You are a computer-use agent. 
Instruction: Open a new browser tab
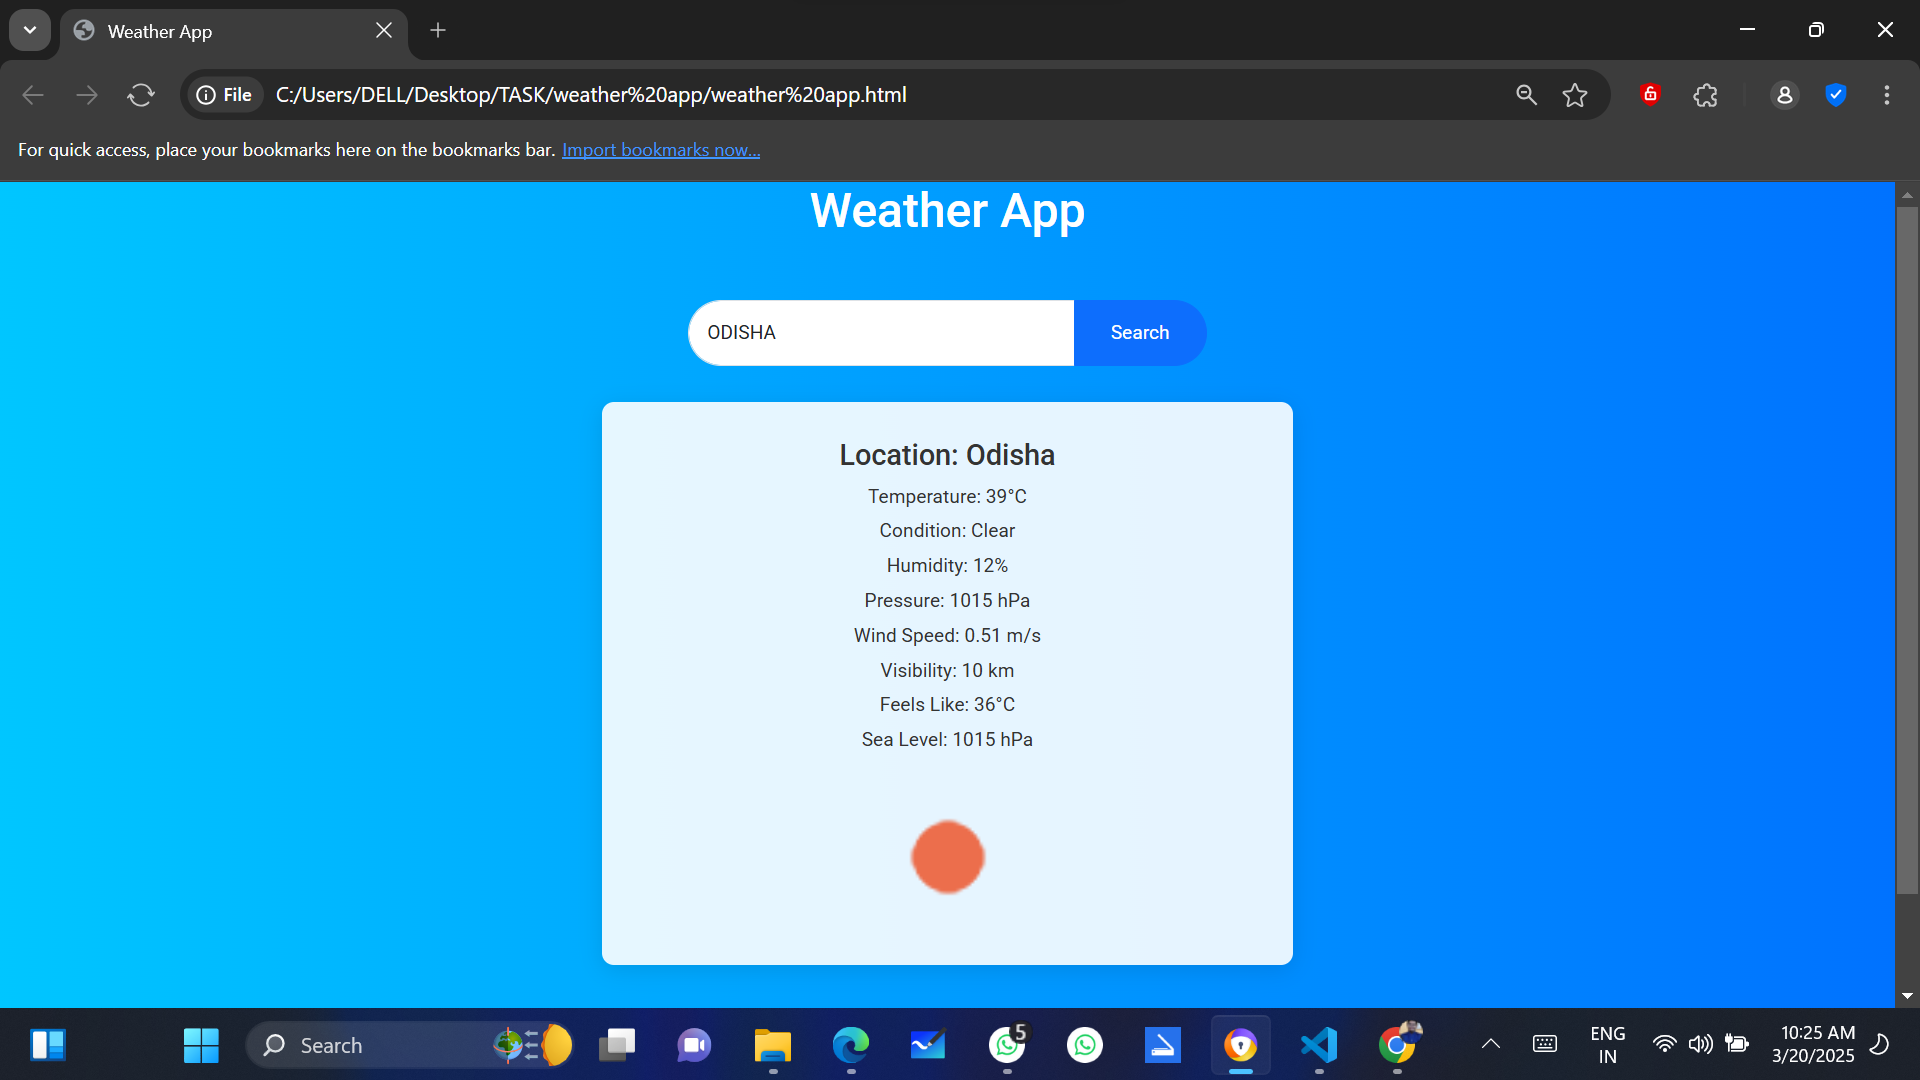(437, 30)
